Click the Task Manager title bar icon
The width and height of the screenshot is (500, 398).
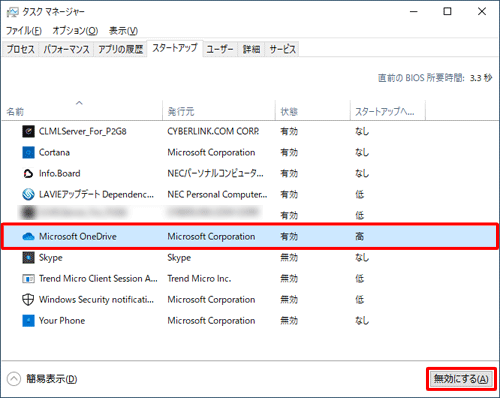(x=12, y=12)
